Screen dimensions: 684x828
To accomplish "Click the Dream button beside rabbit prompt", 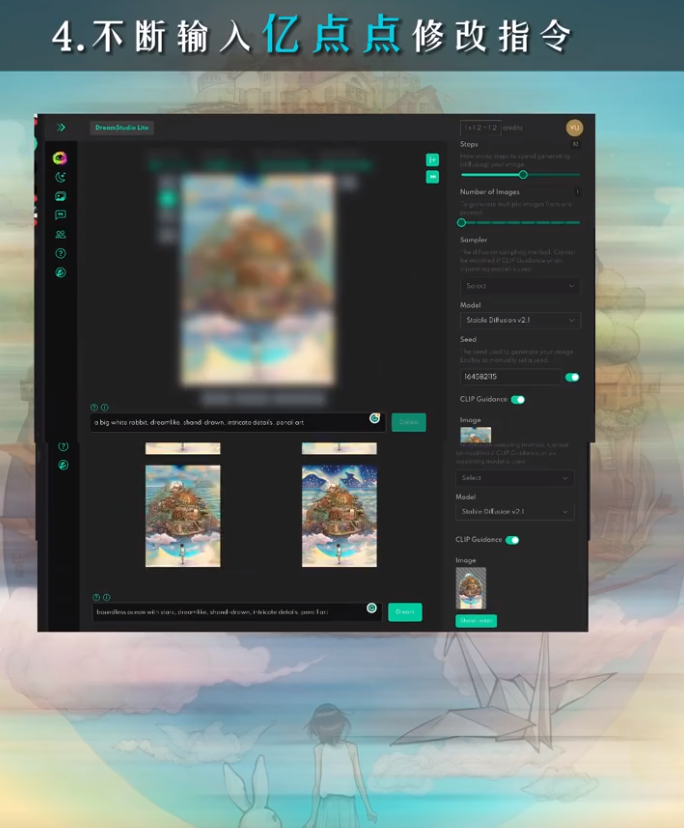I will click(x=408, y=422).
